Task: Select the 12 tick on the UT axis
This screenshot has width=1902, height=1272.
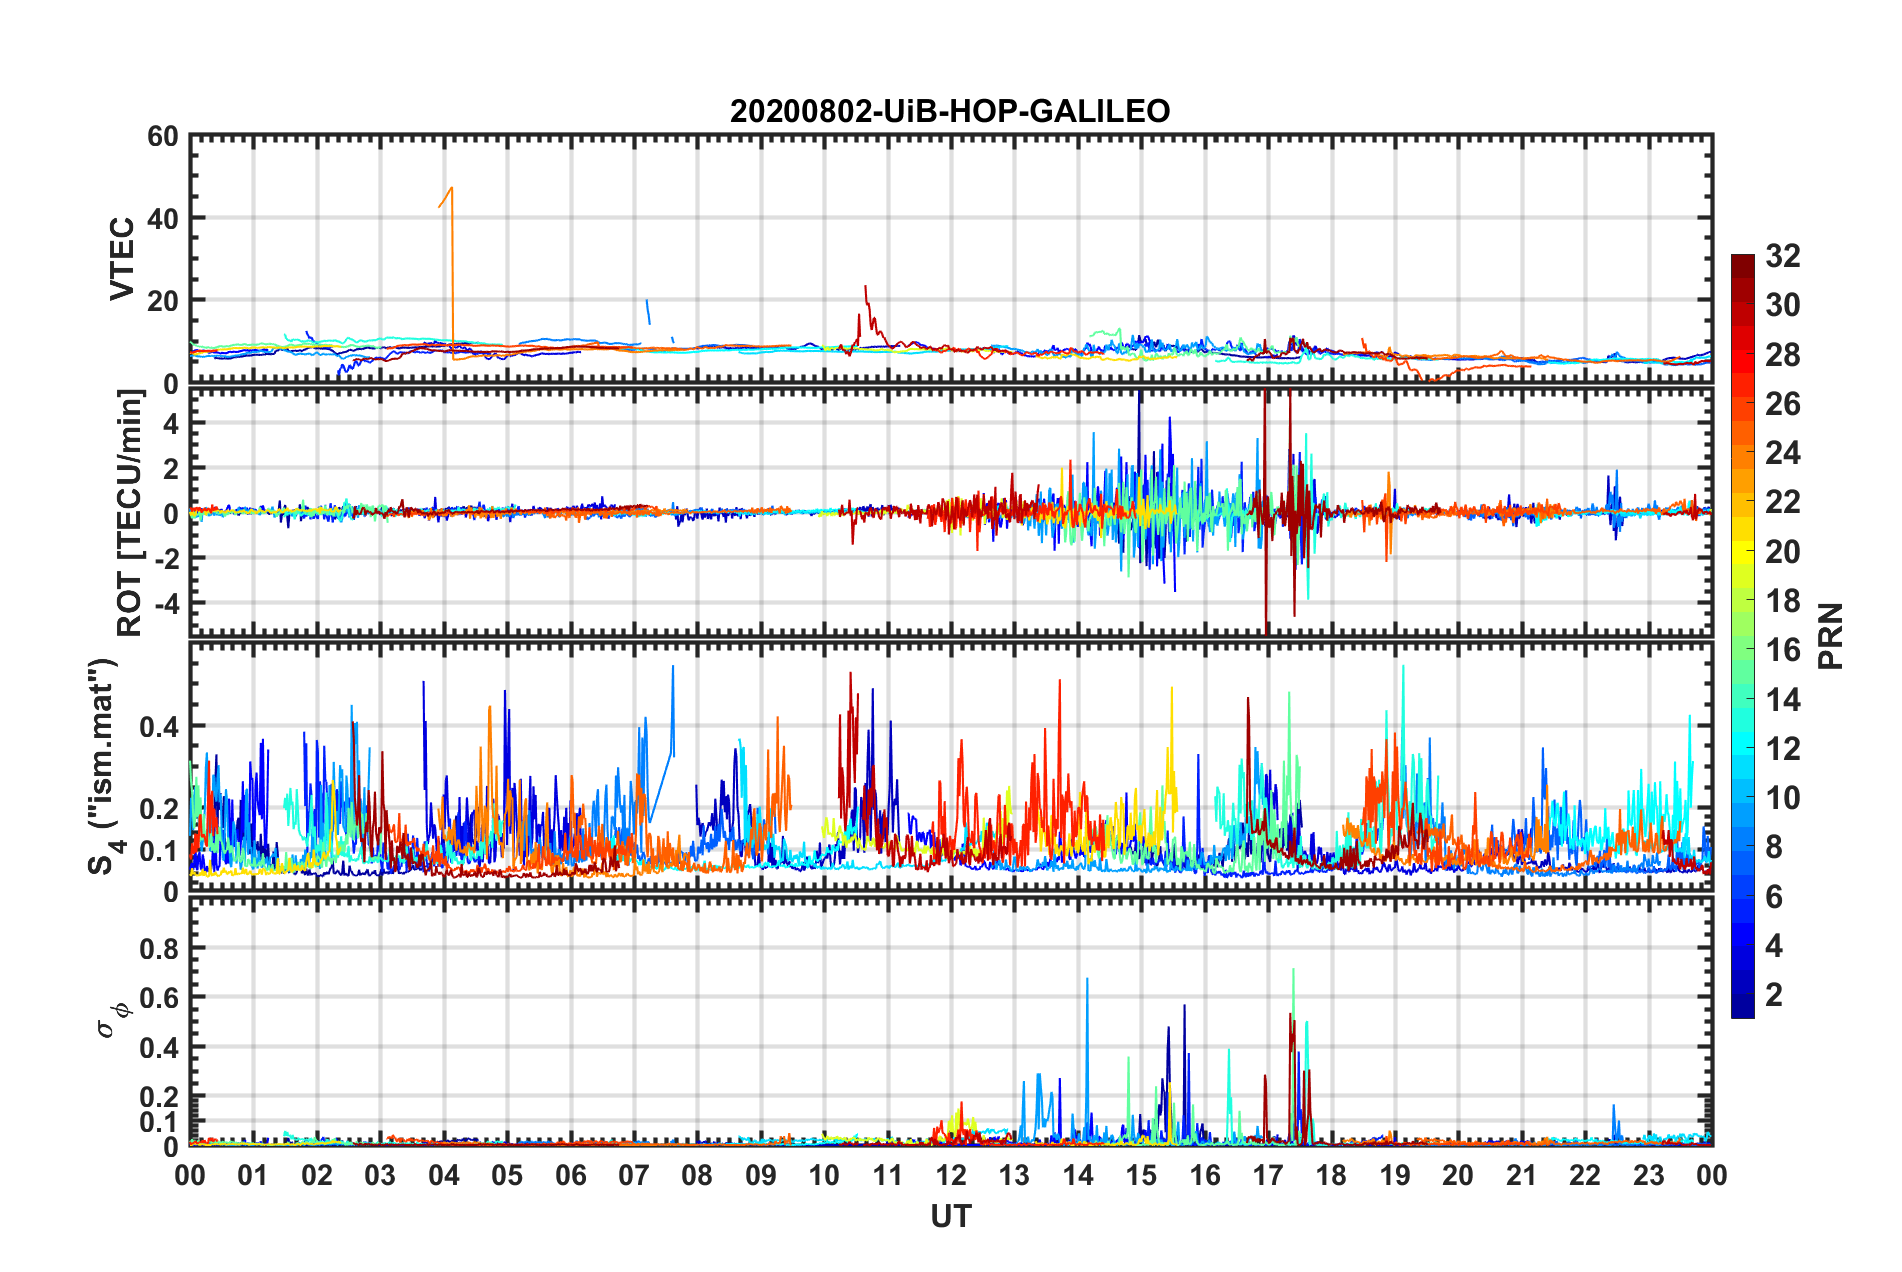Action: pos(951,1175)
